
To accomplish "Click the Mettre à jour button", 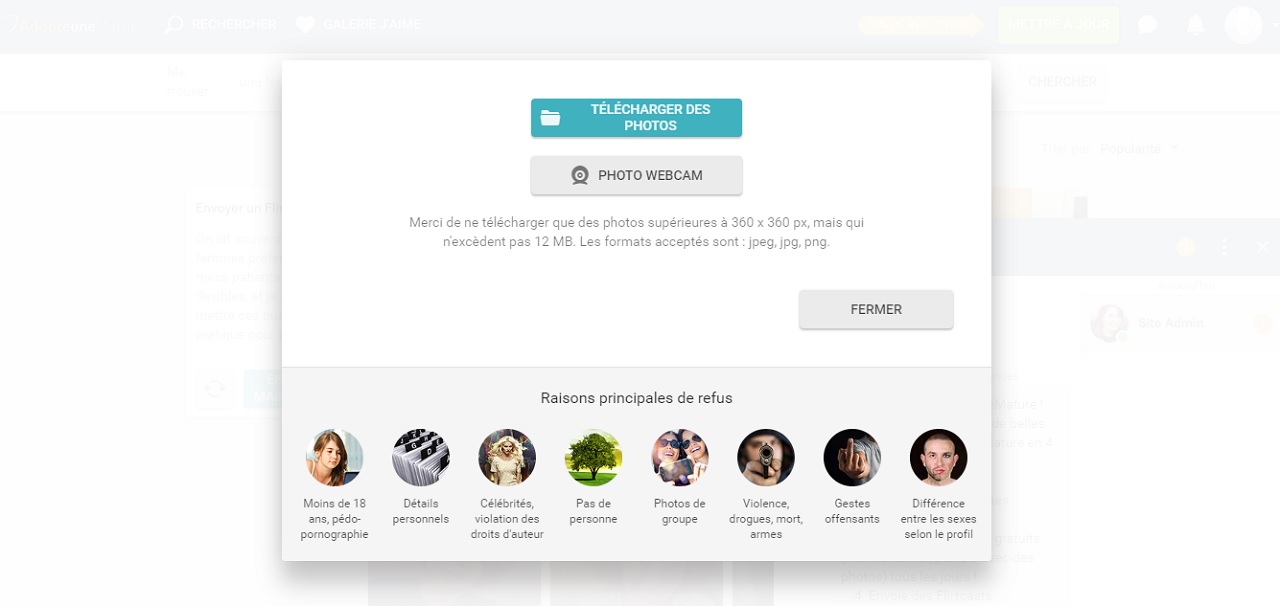I will click(1058, 25).
